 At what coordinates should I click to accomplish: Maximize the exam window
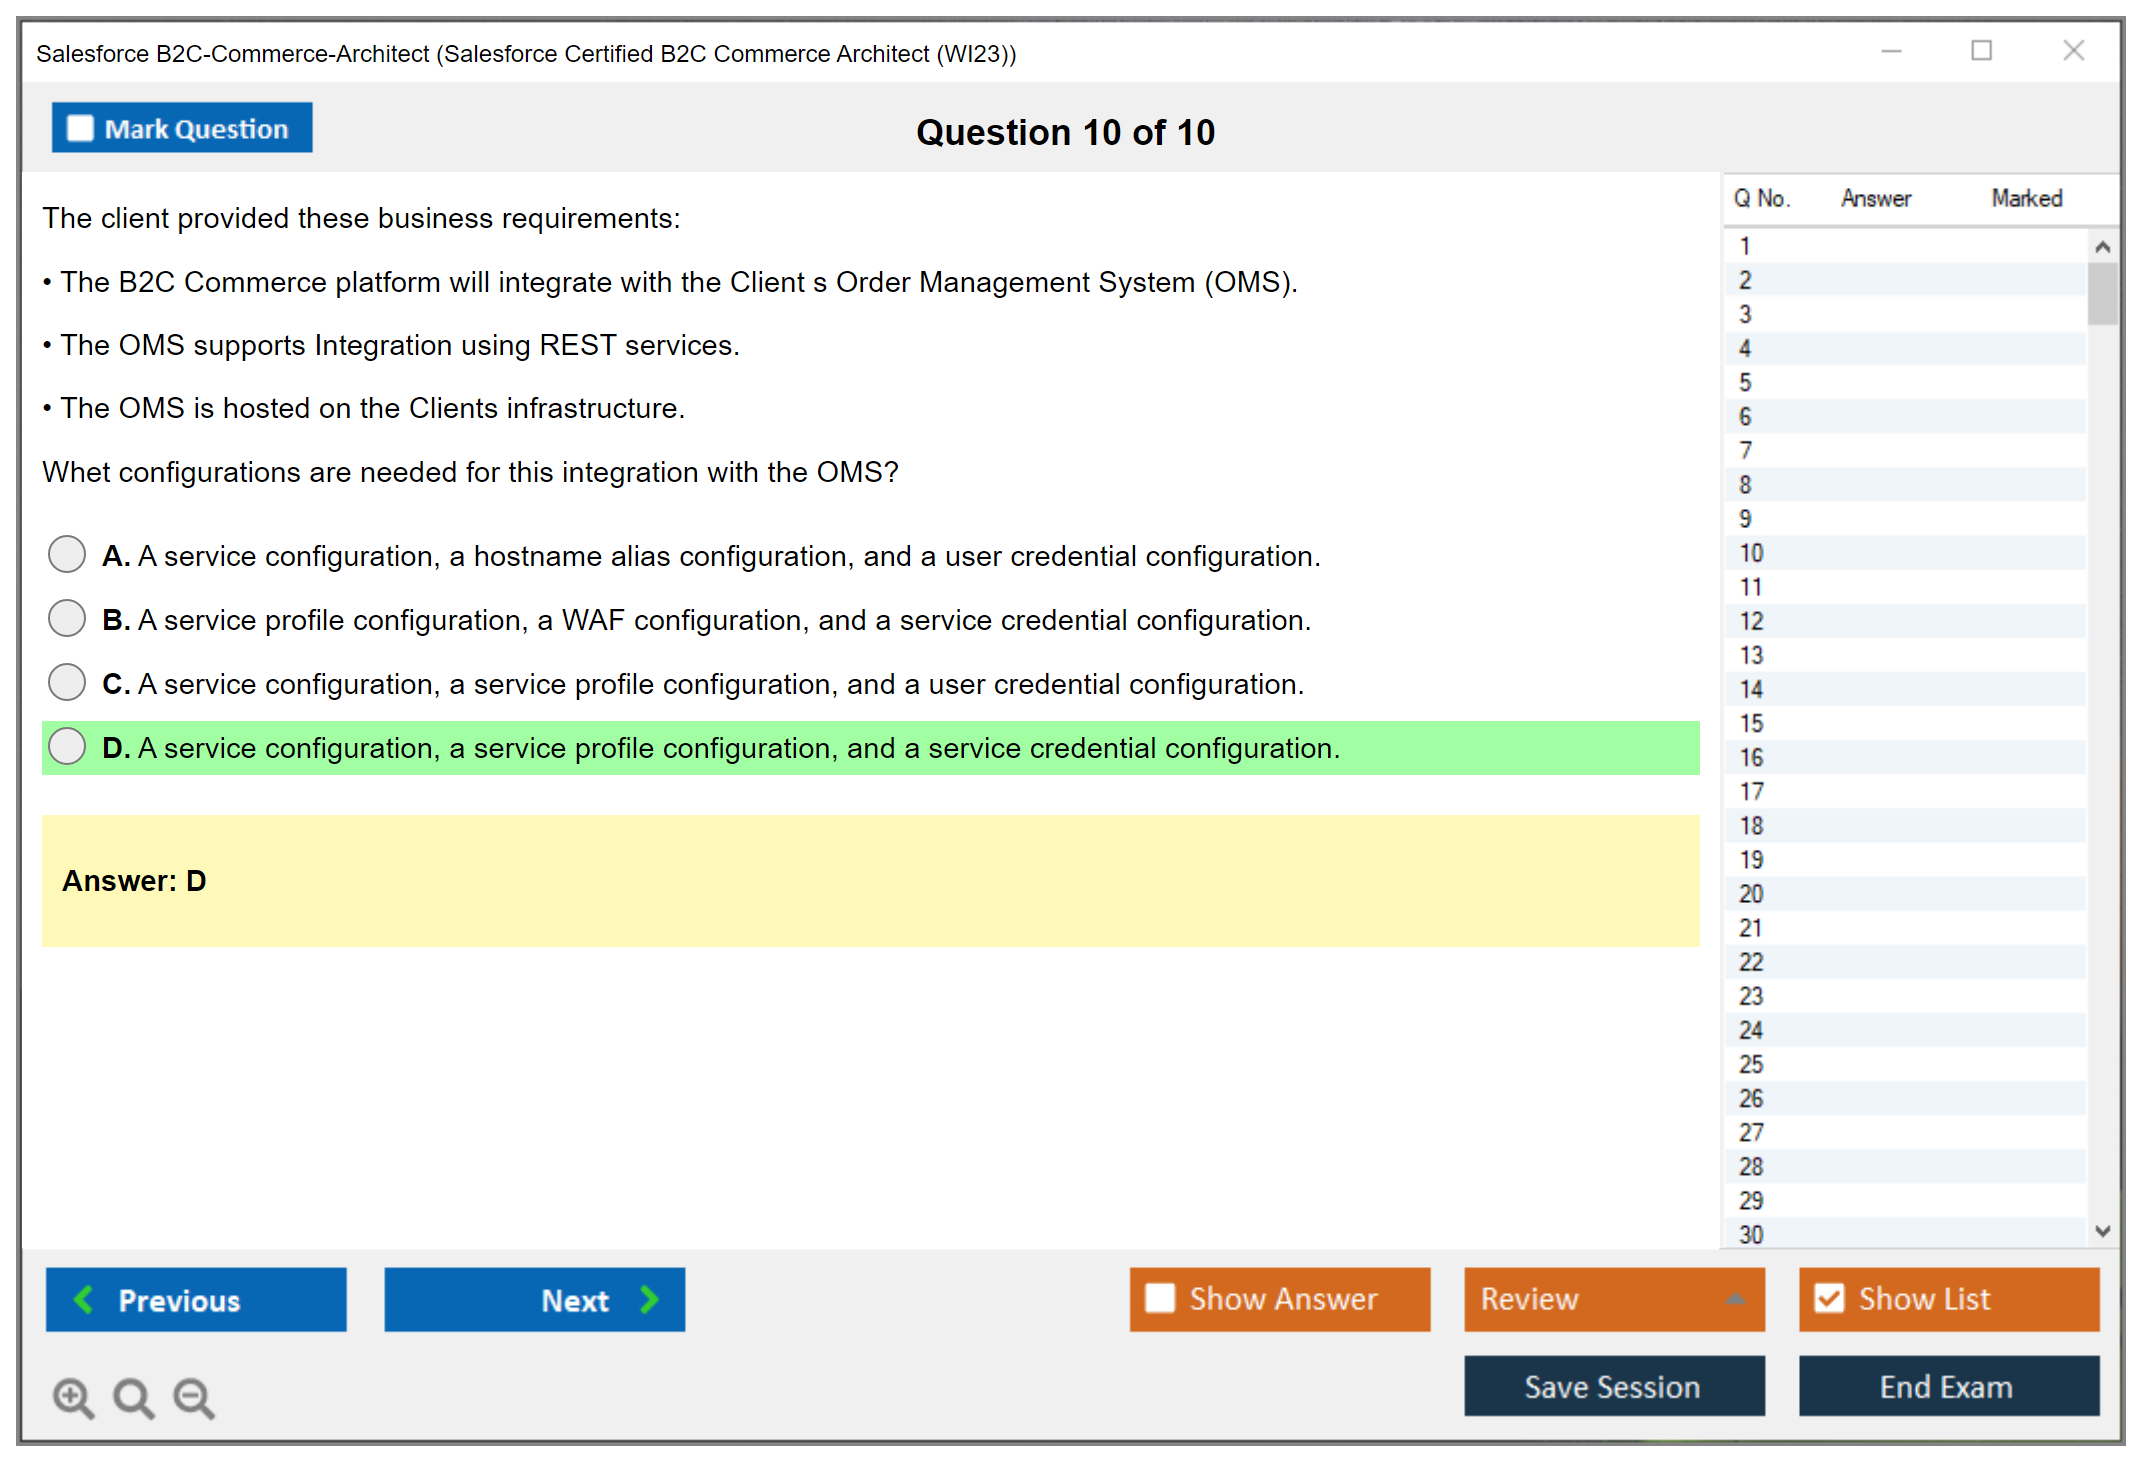pos(1981,51)
